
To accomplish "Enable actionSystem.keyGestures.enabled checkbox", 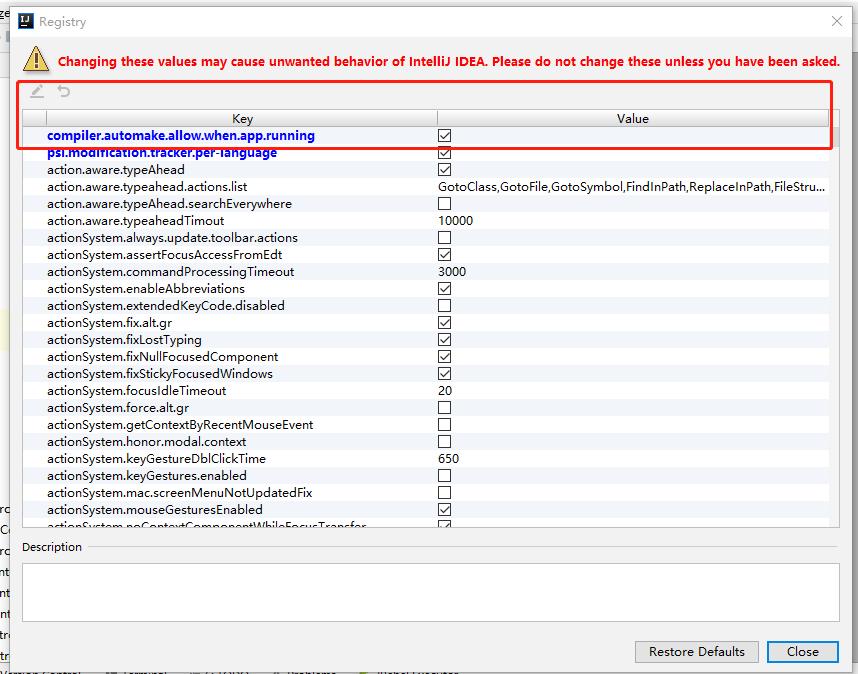I will pyautogui.click(x=444, y=475).
